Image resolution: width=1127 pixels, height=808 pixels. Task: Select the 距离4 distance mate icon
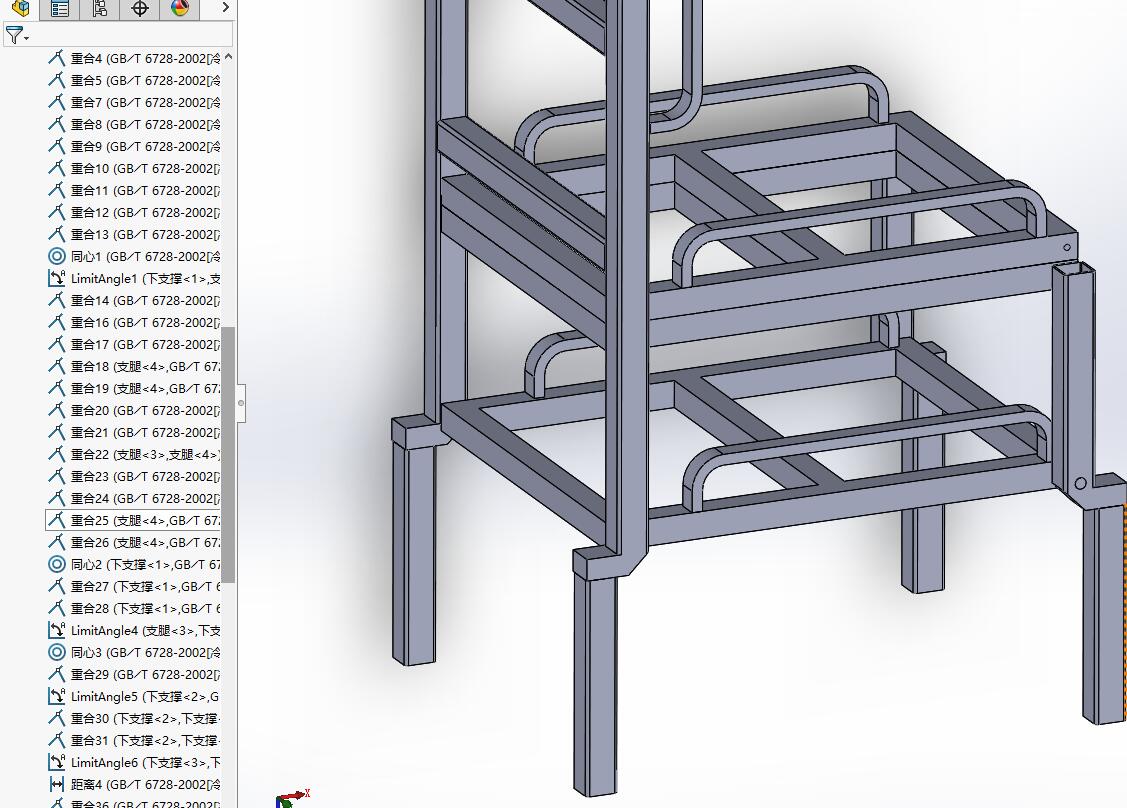(x=57, y=784)
